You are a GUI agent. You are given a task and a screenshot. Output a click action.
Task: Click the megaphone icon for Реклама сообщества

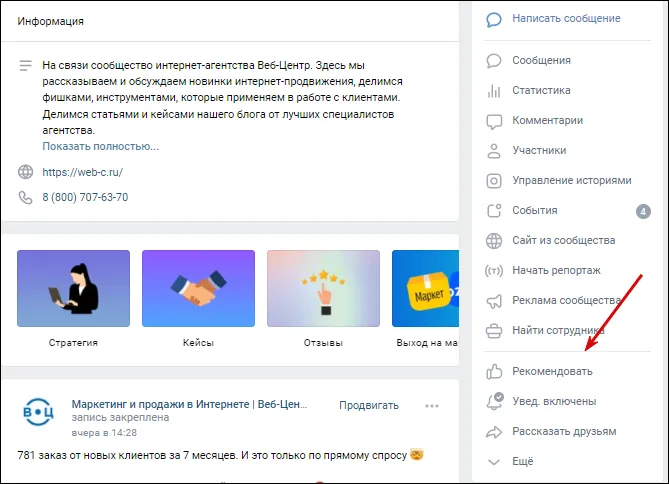(x=494, y=301)
